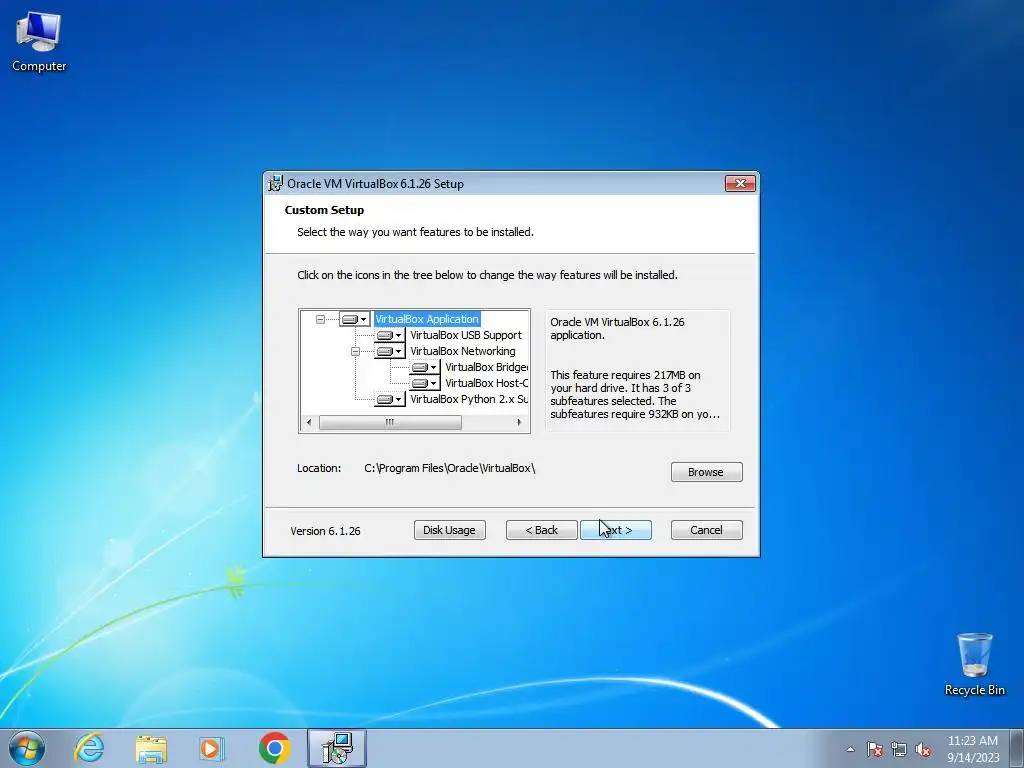The width and height of the screenshot is (1024, 768).
Task: Go back with the Back button
Action: [x=541, y=530]
